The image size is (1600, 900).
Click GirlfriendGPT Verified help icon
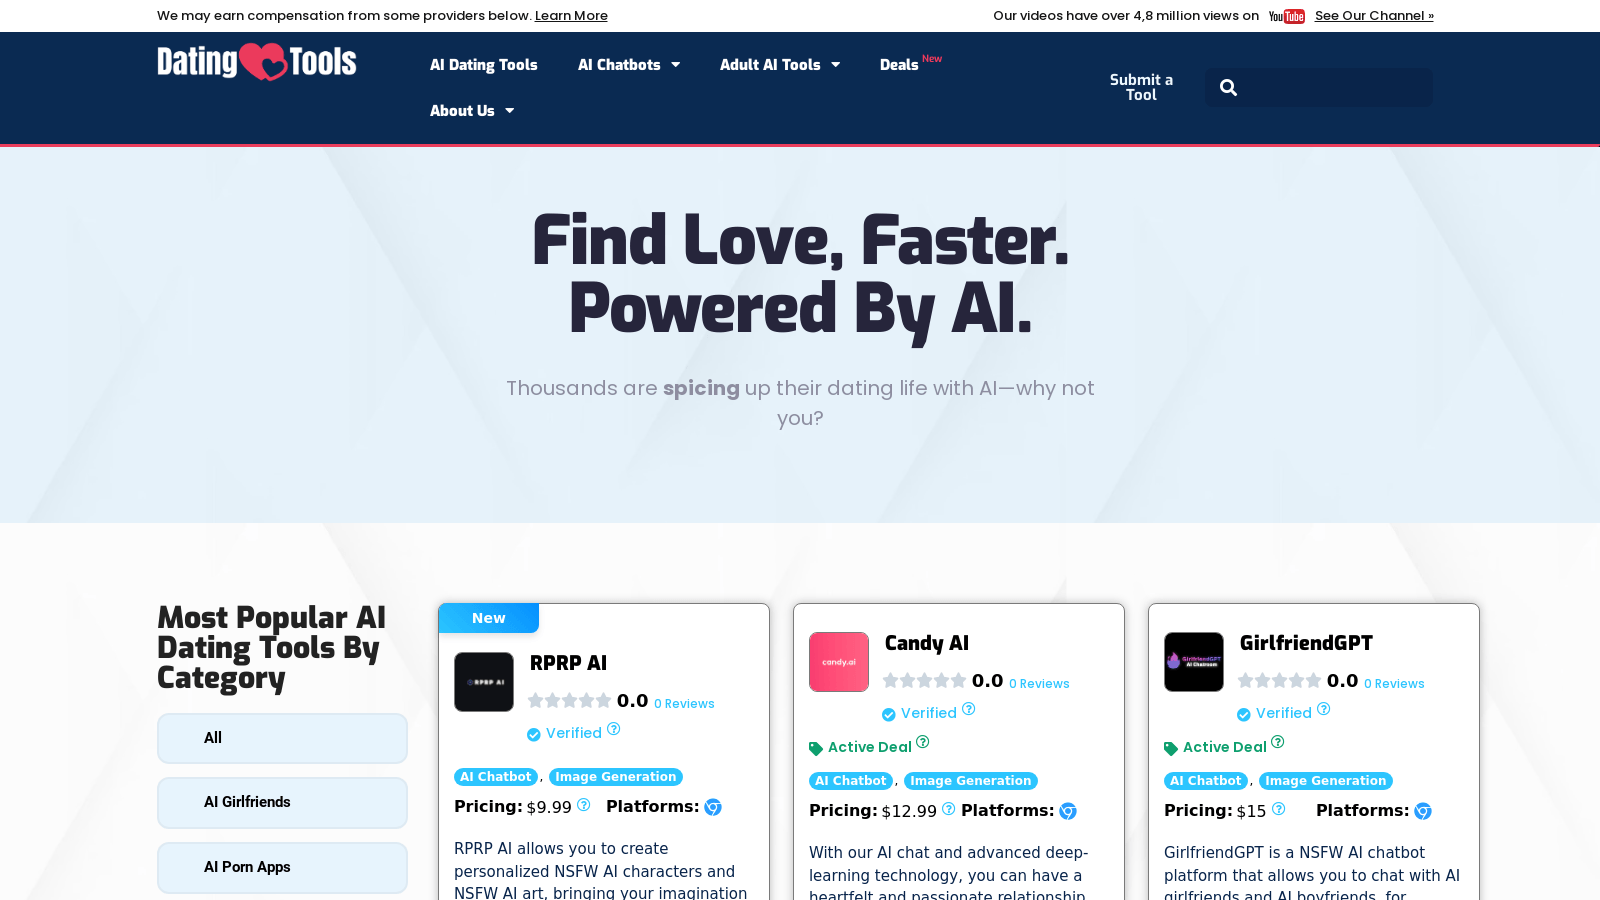pyautogui.click(x=1324, y=709)
